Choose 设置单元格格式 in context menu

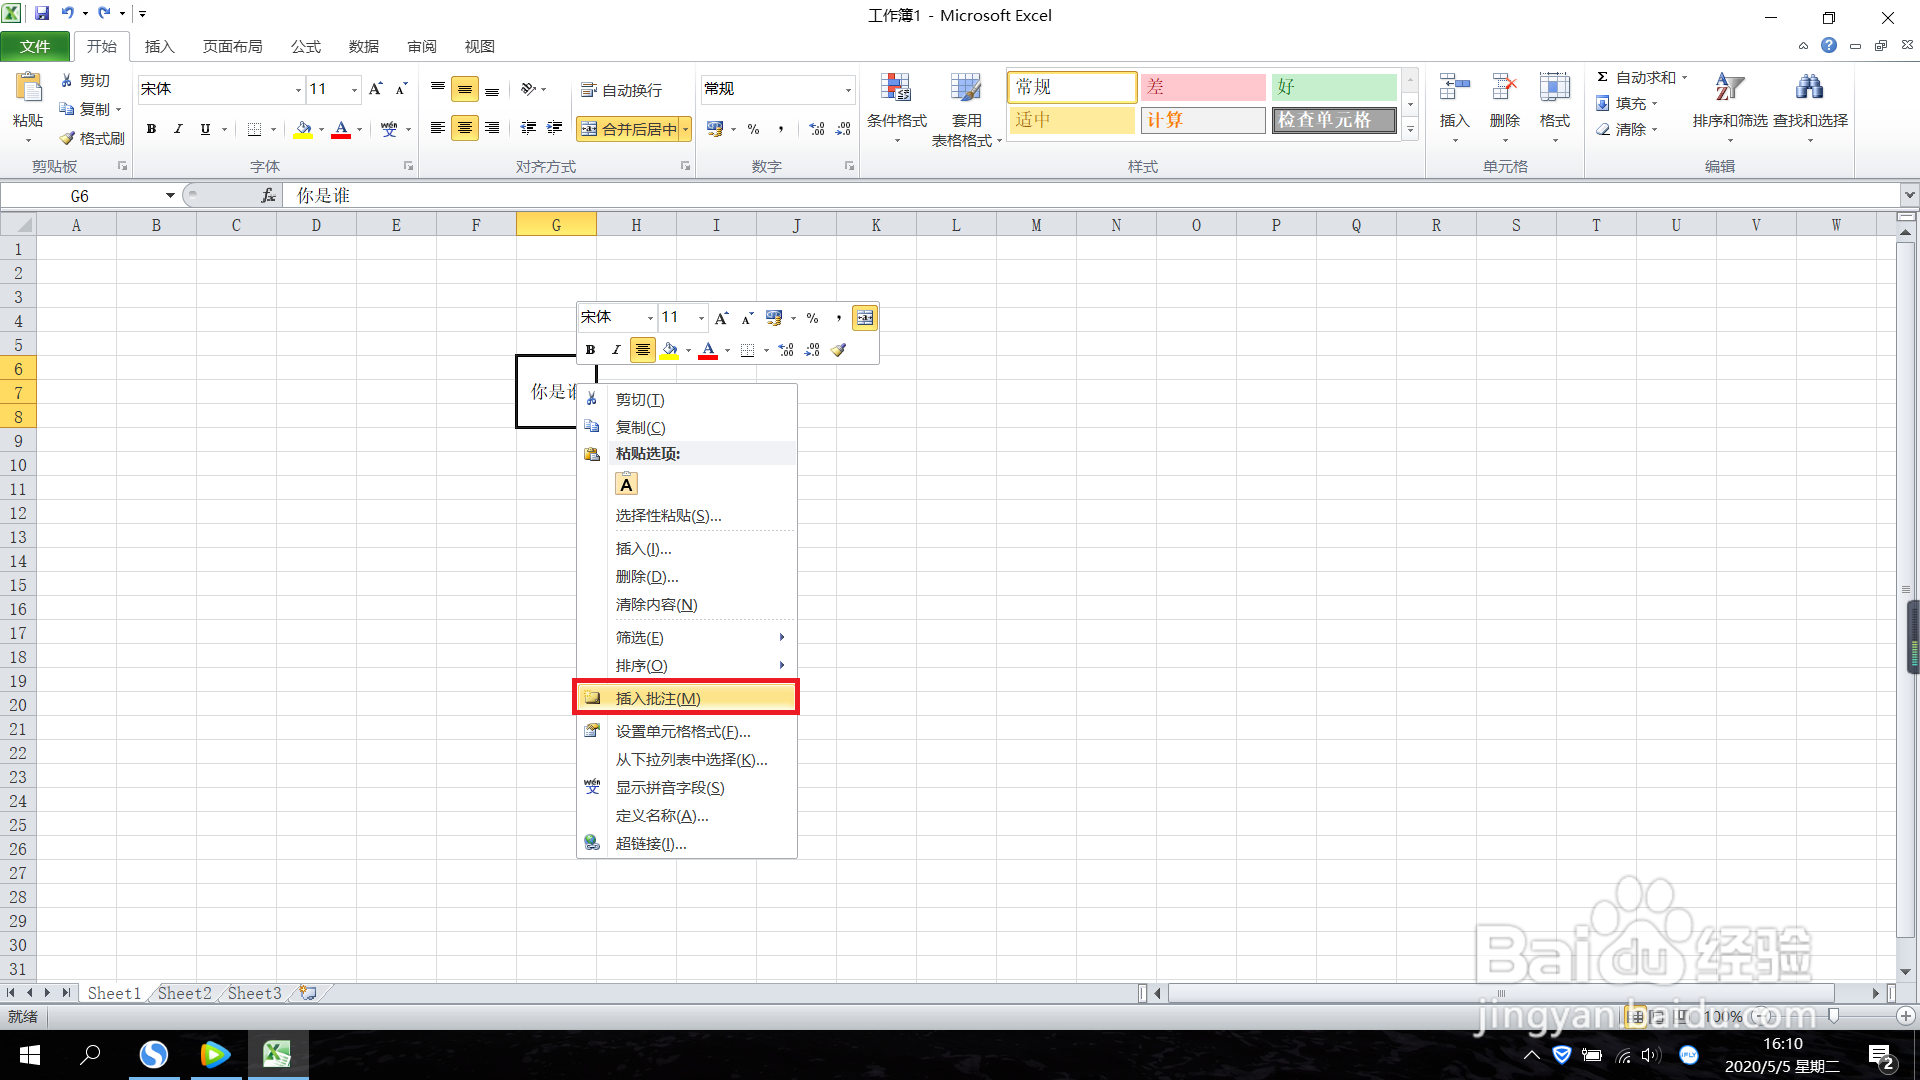pyautogui.click(x=682, y=731)
